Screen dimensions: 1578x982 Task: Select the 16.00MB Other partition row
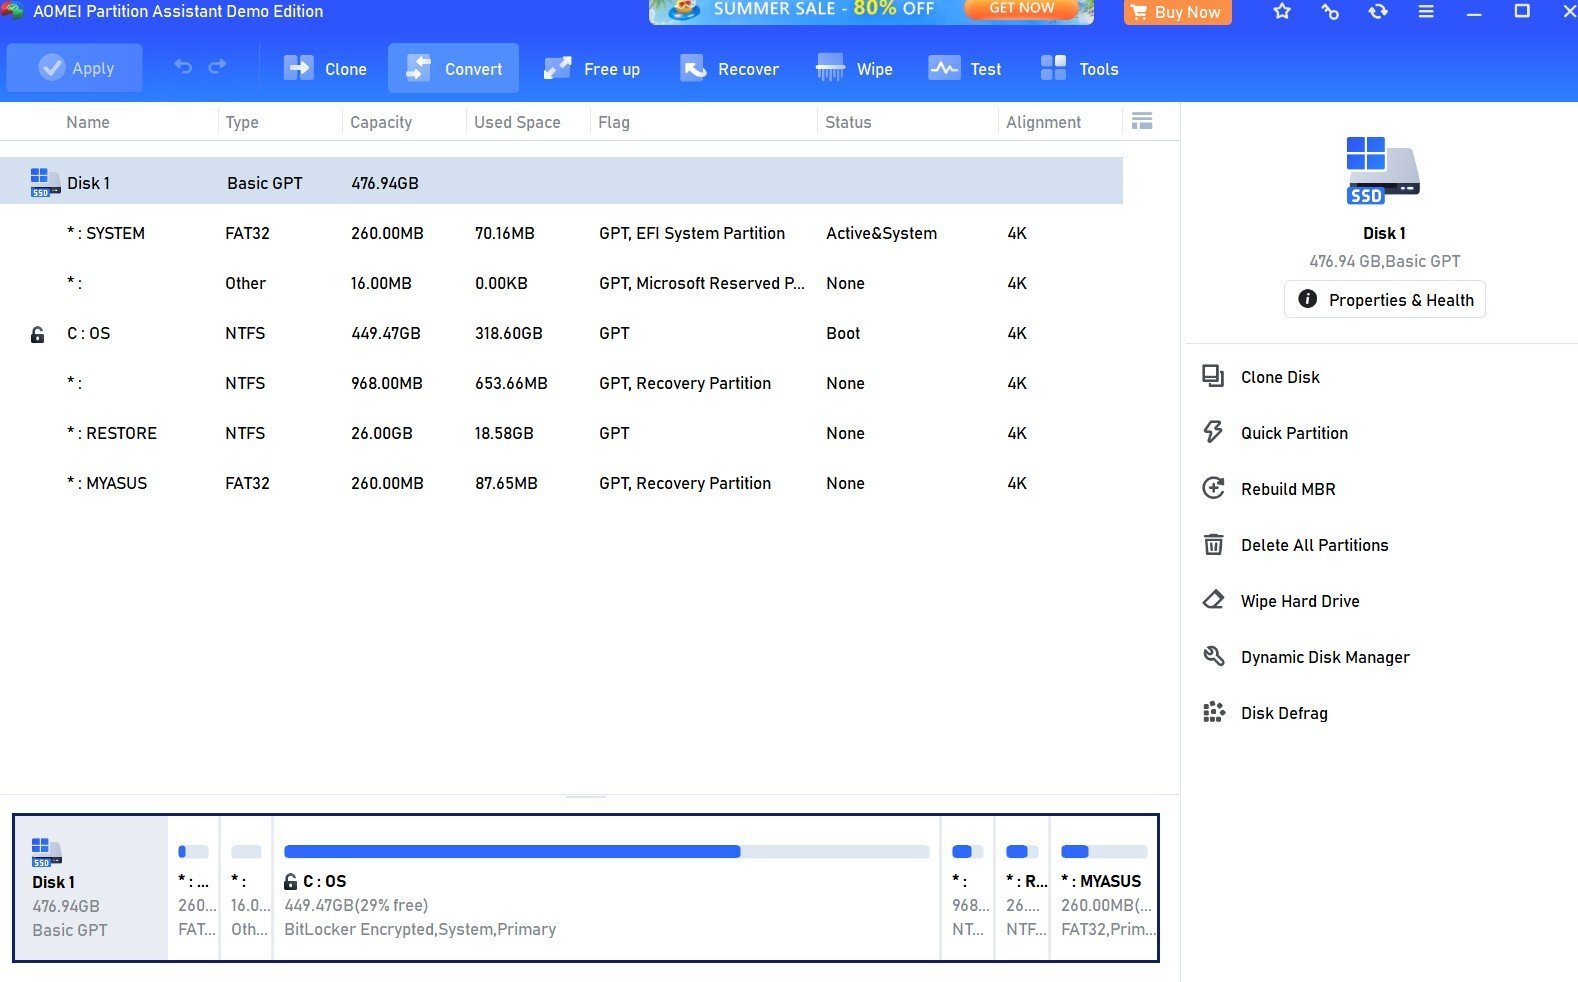[x=561, y=283]
